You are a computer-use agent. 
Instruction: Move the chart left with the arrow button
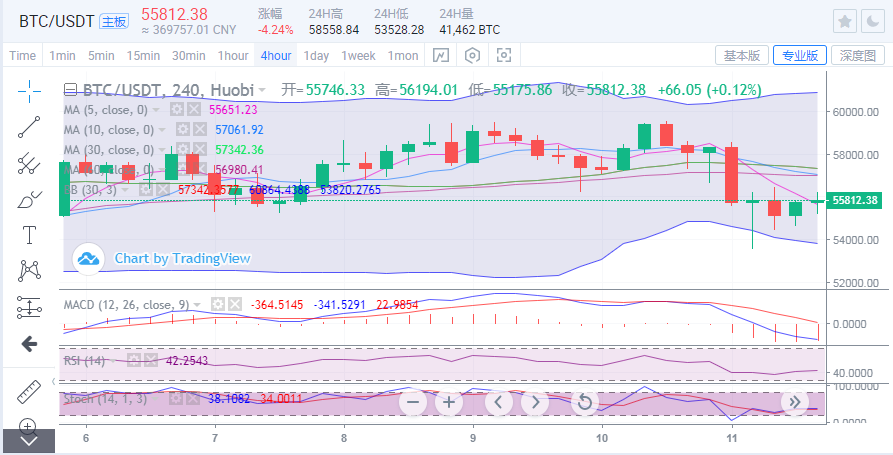pyautogui.click(x=499, y=403)
